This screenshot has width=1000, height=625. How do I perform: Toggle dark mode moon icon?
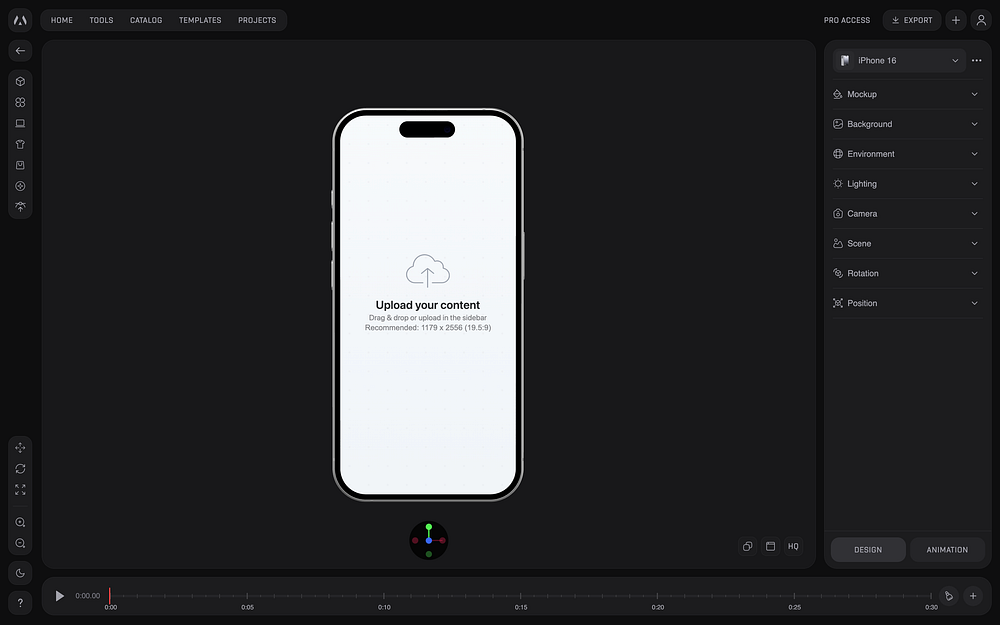[20, 573]
